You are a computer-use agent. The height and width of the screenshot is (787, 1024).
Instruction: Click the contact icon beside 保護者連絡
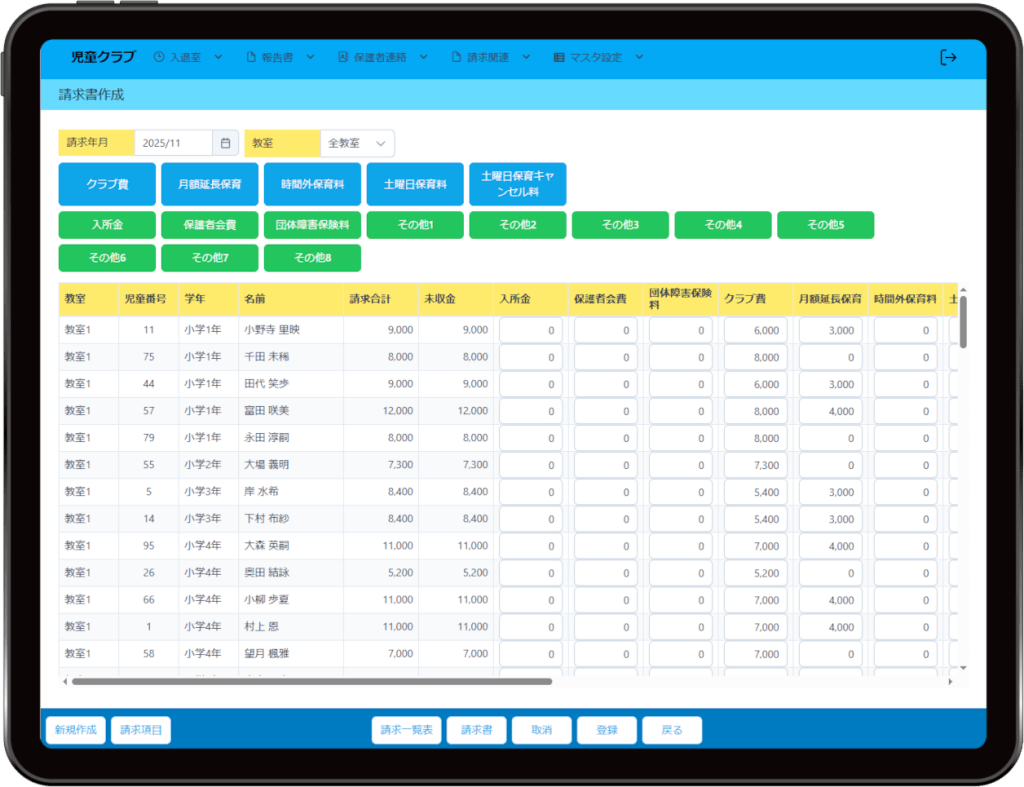tap(343, 58)
